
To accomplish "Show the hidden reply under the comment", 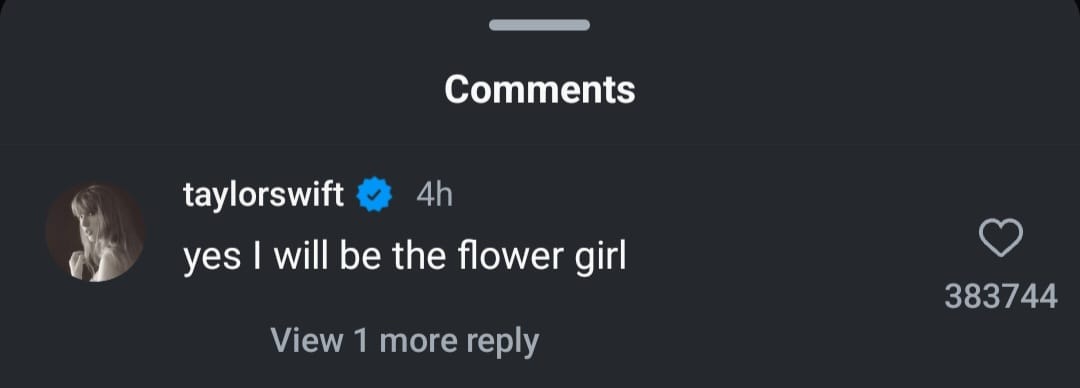I will (x=404, y=340).
